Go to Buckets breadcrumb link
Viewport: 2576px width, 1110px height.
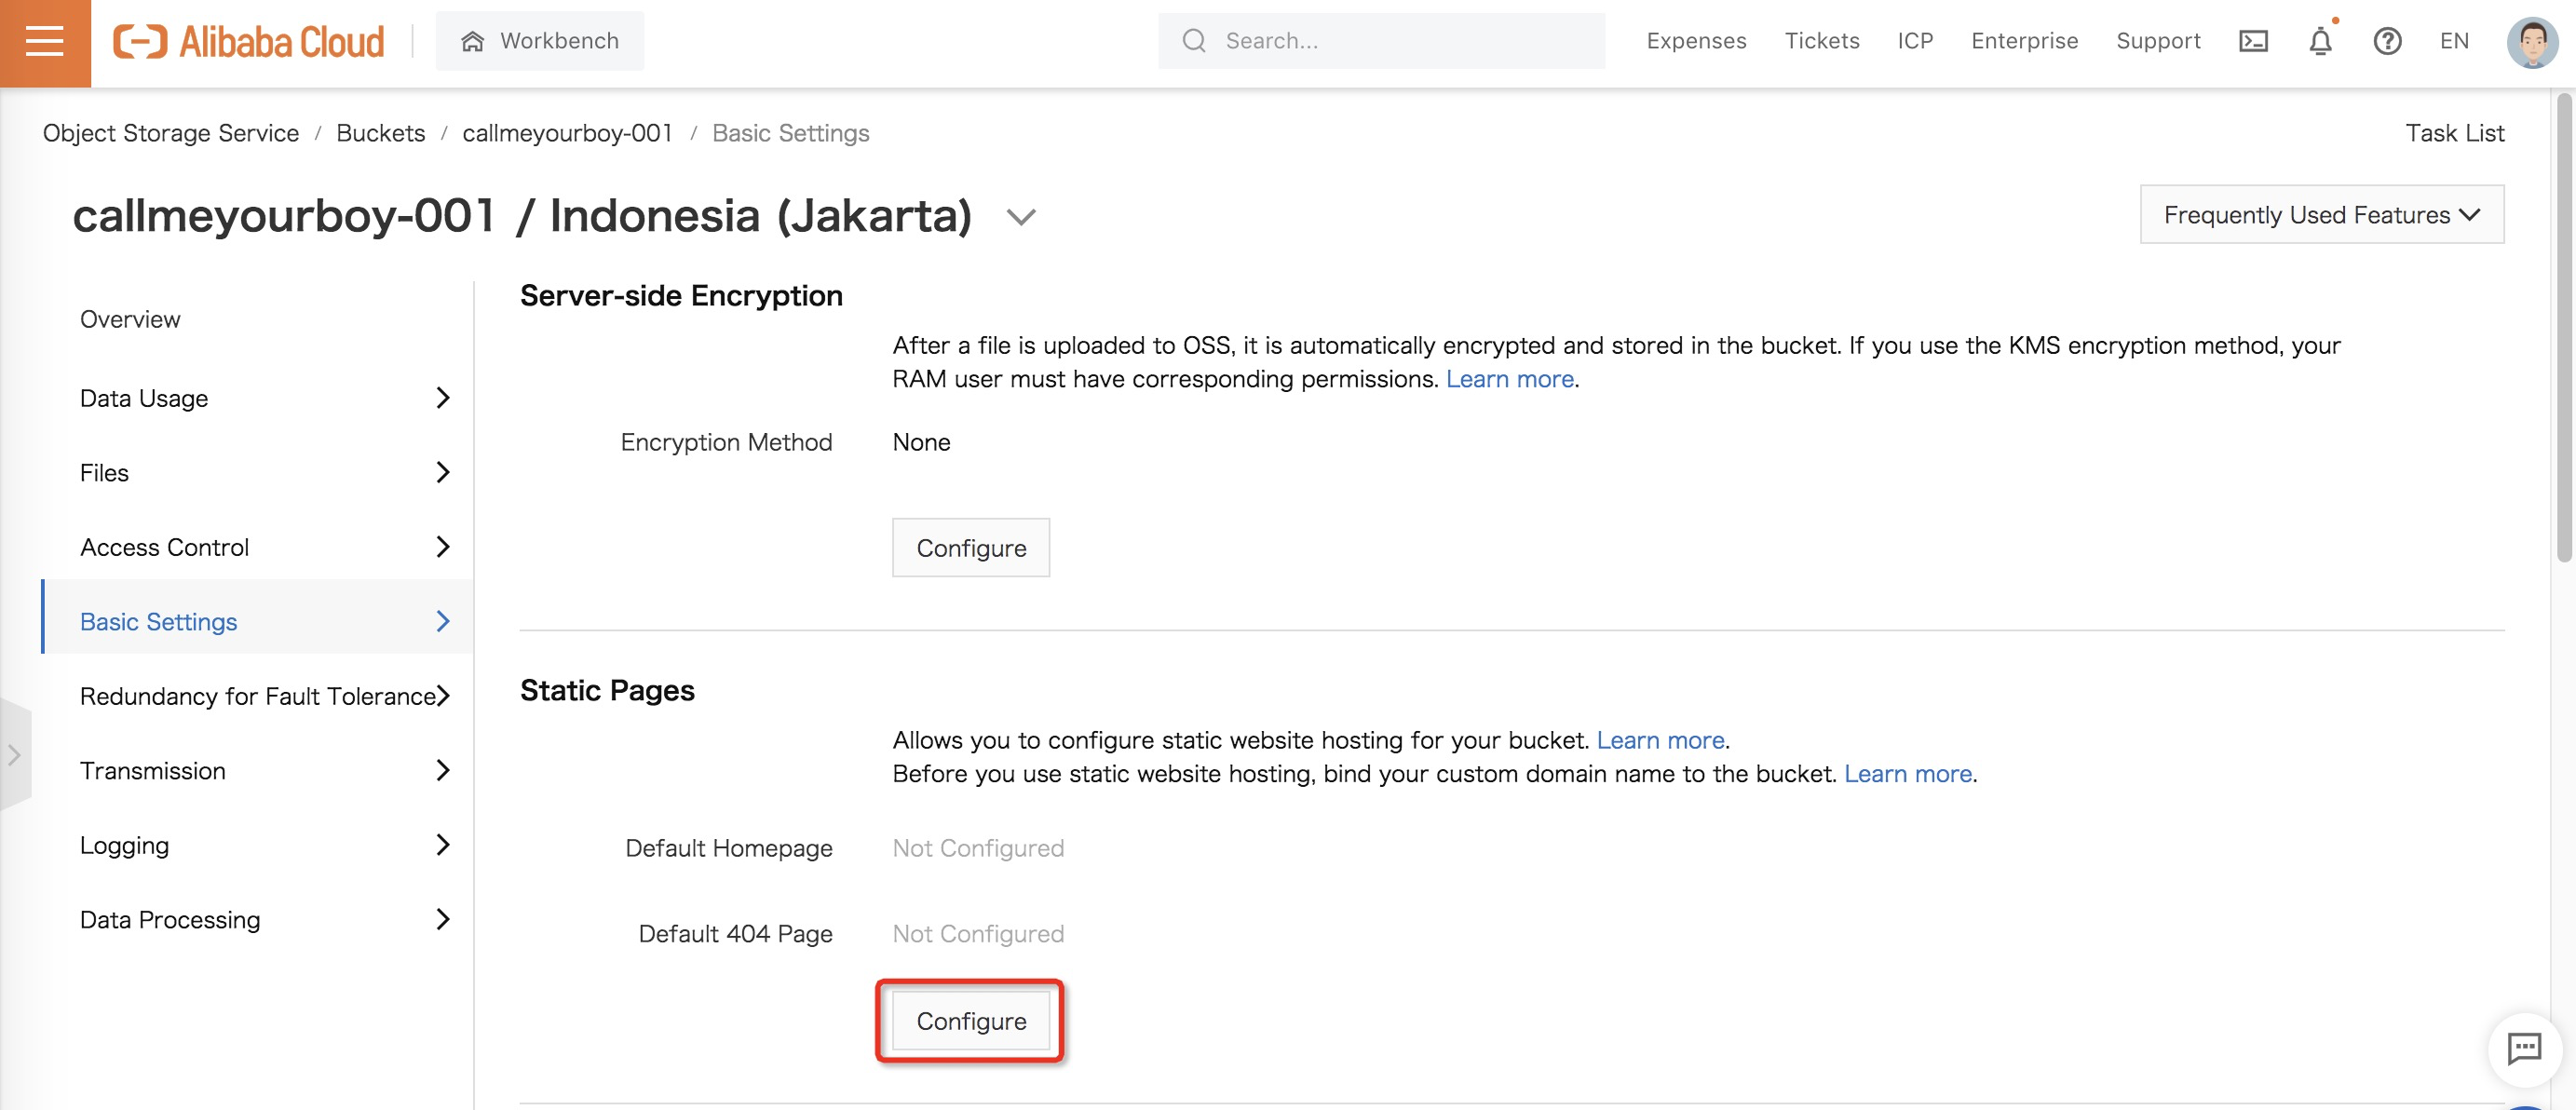point(380,133)
